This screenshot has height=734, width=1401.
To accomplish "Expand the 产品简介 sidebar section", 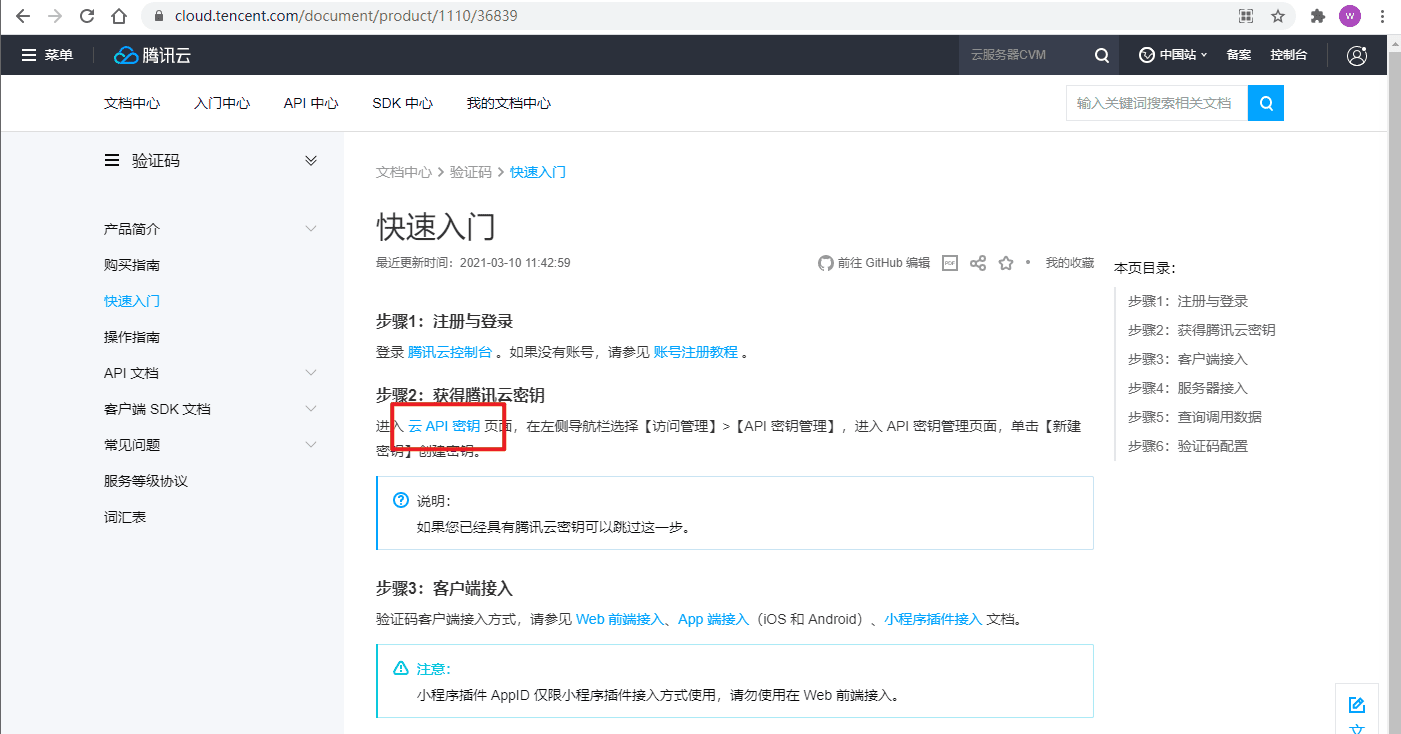I will (311, 229).
